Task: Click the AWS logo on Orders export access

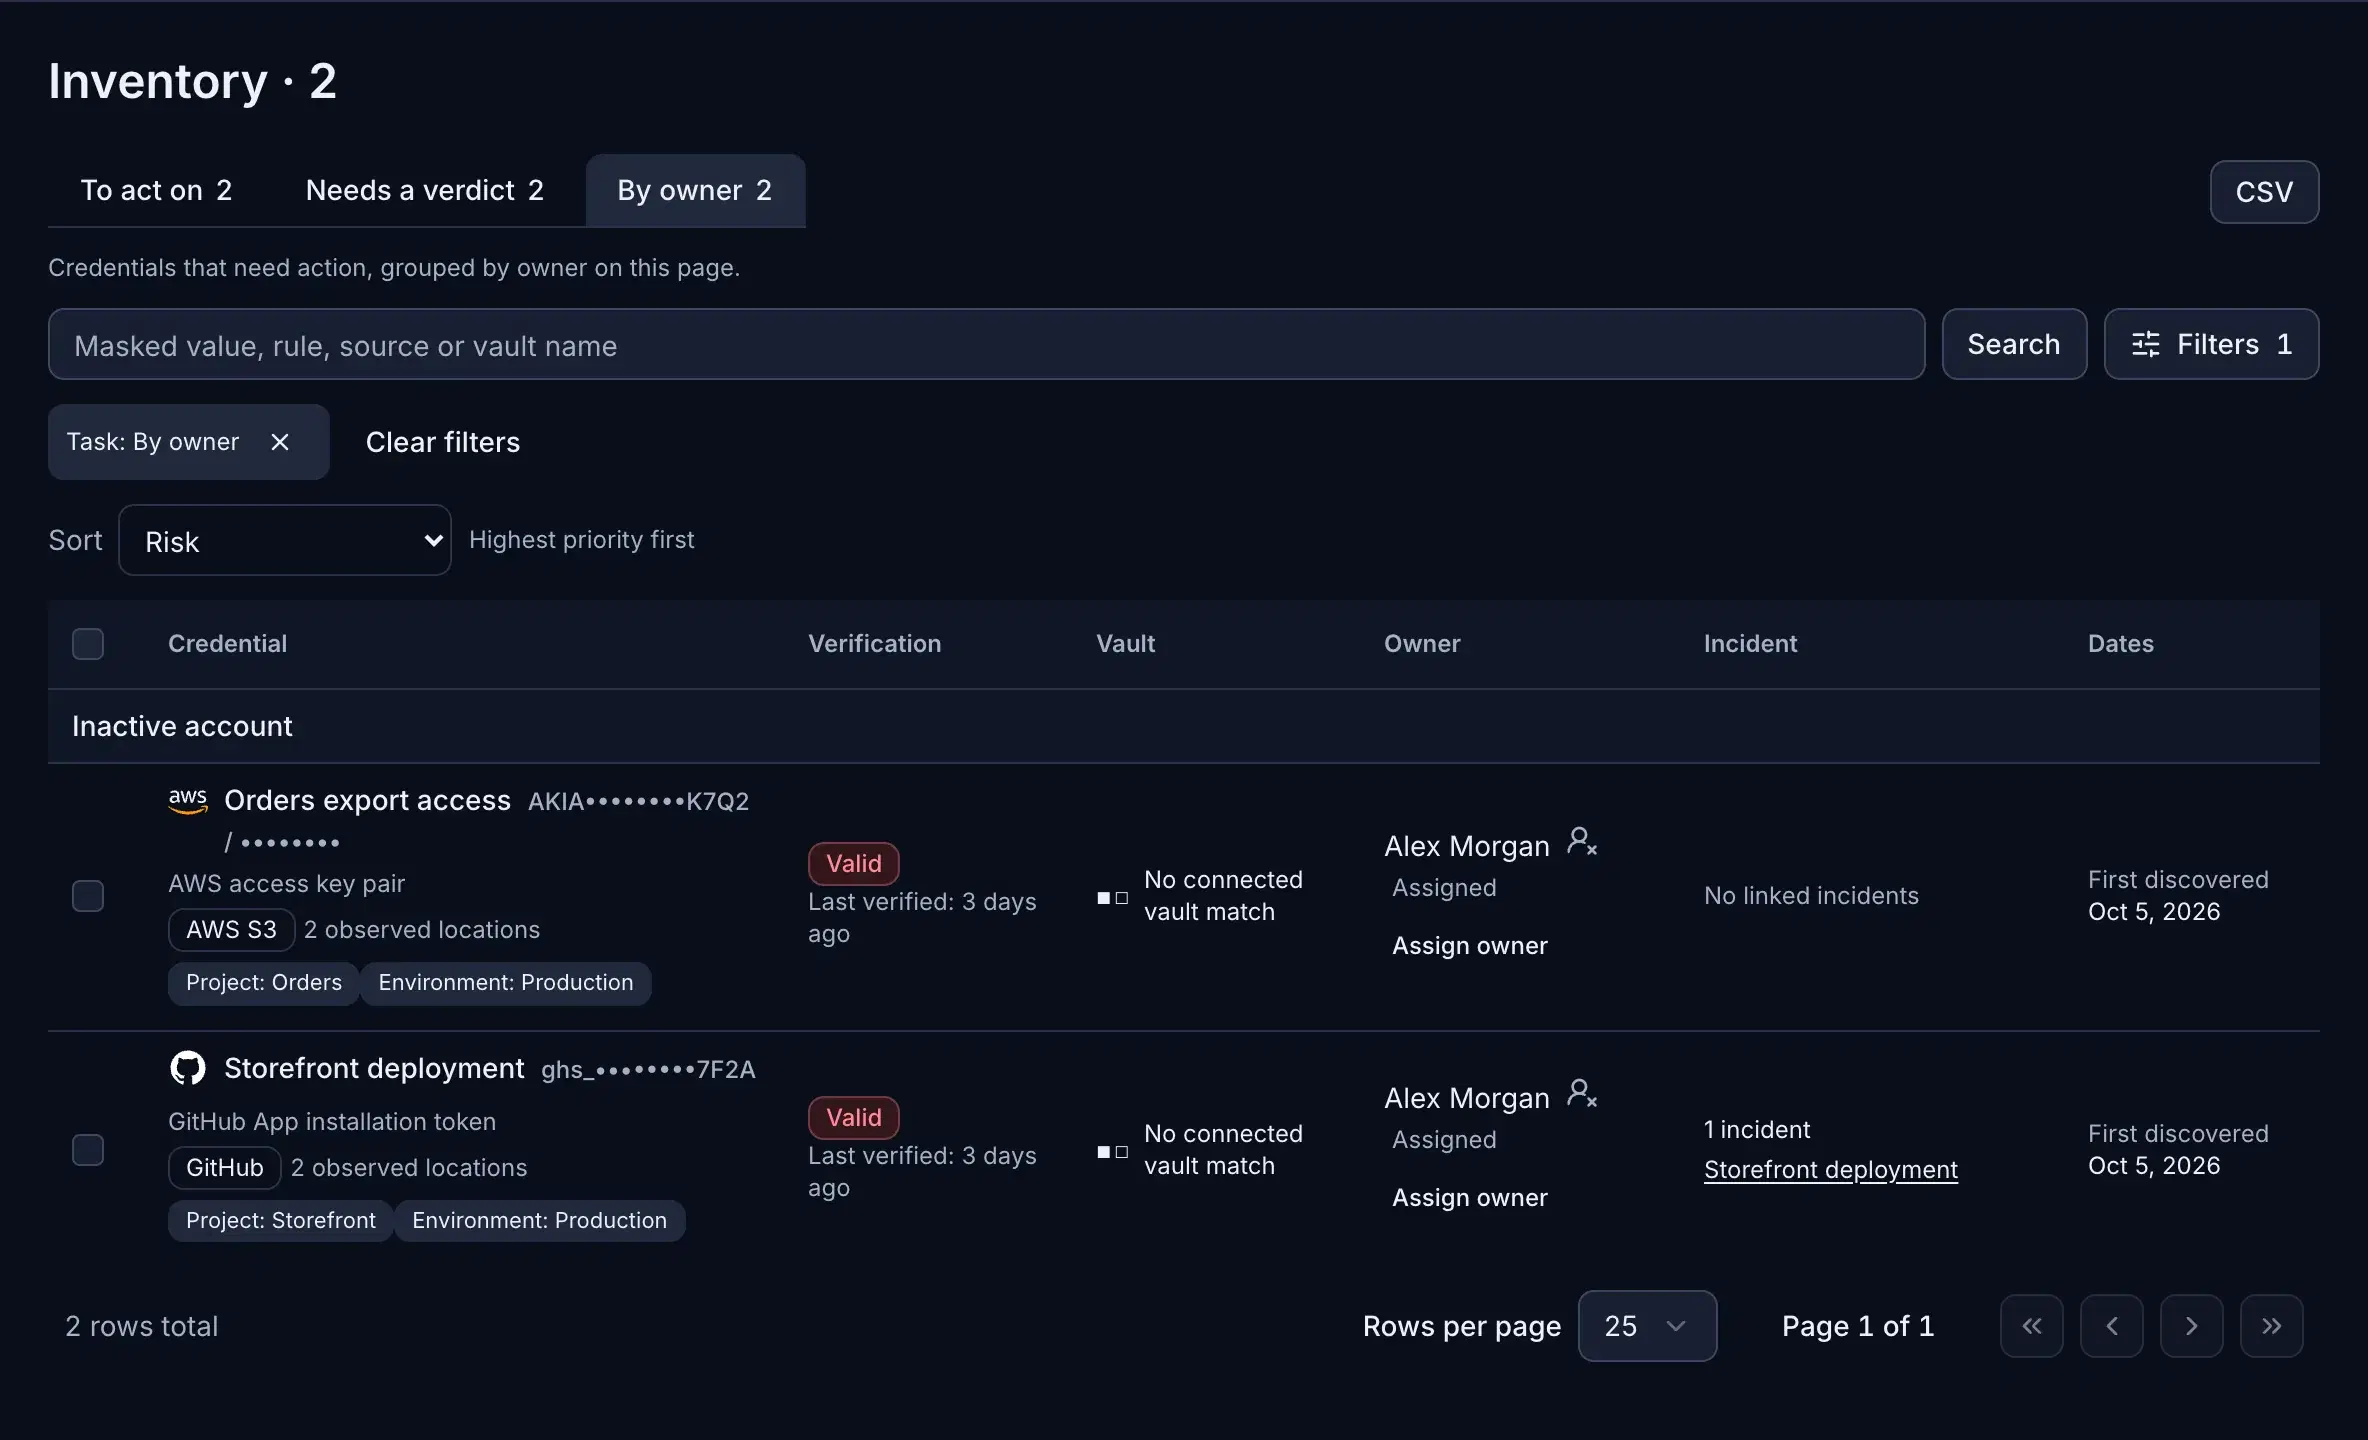Action: point(188,801)
